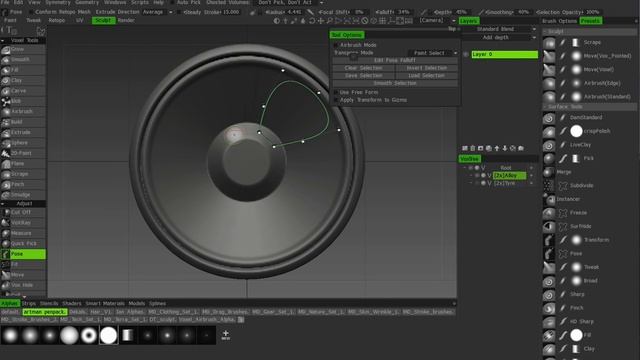Select the Carve voxel tool
The width and height of the screenshot is (640, 360).
(x=23, y=91)
